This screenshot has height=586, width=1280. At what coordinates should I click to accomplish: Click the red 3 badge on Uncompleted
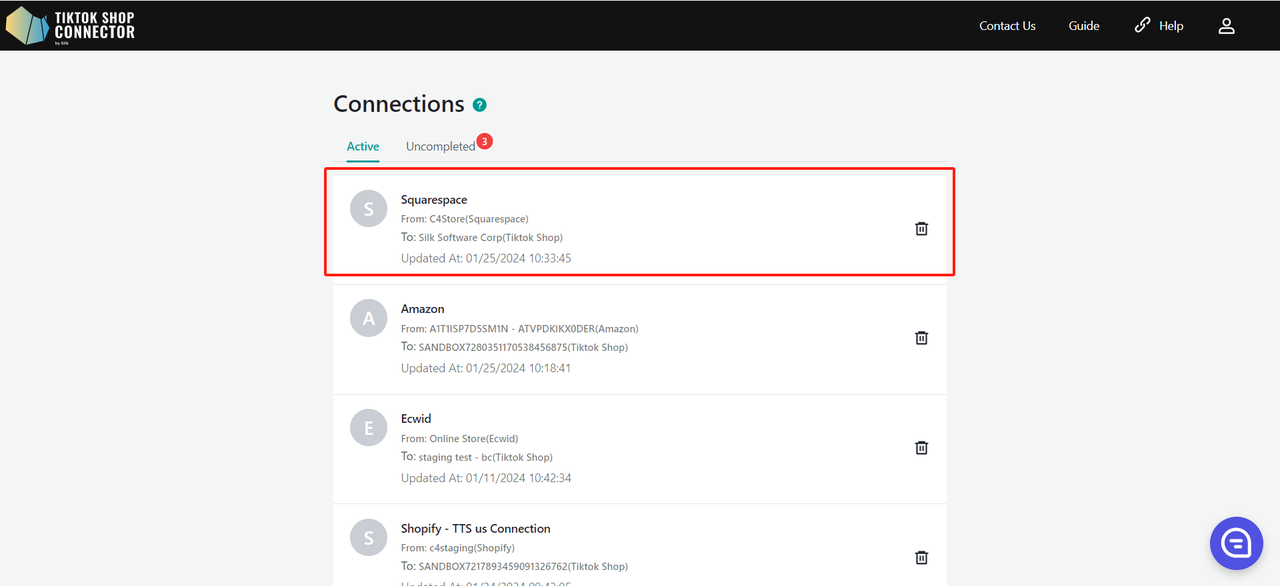coord(484,142)
